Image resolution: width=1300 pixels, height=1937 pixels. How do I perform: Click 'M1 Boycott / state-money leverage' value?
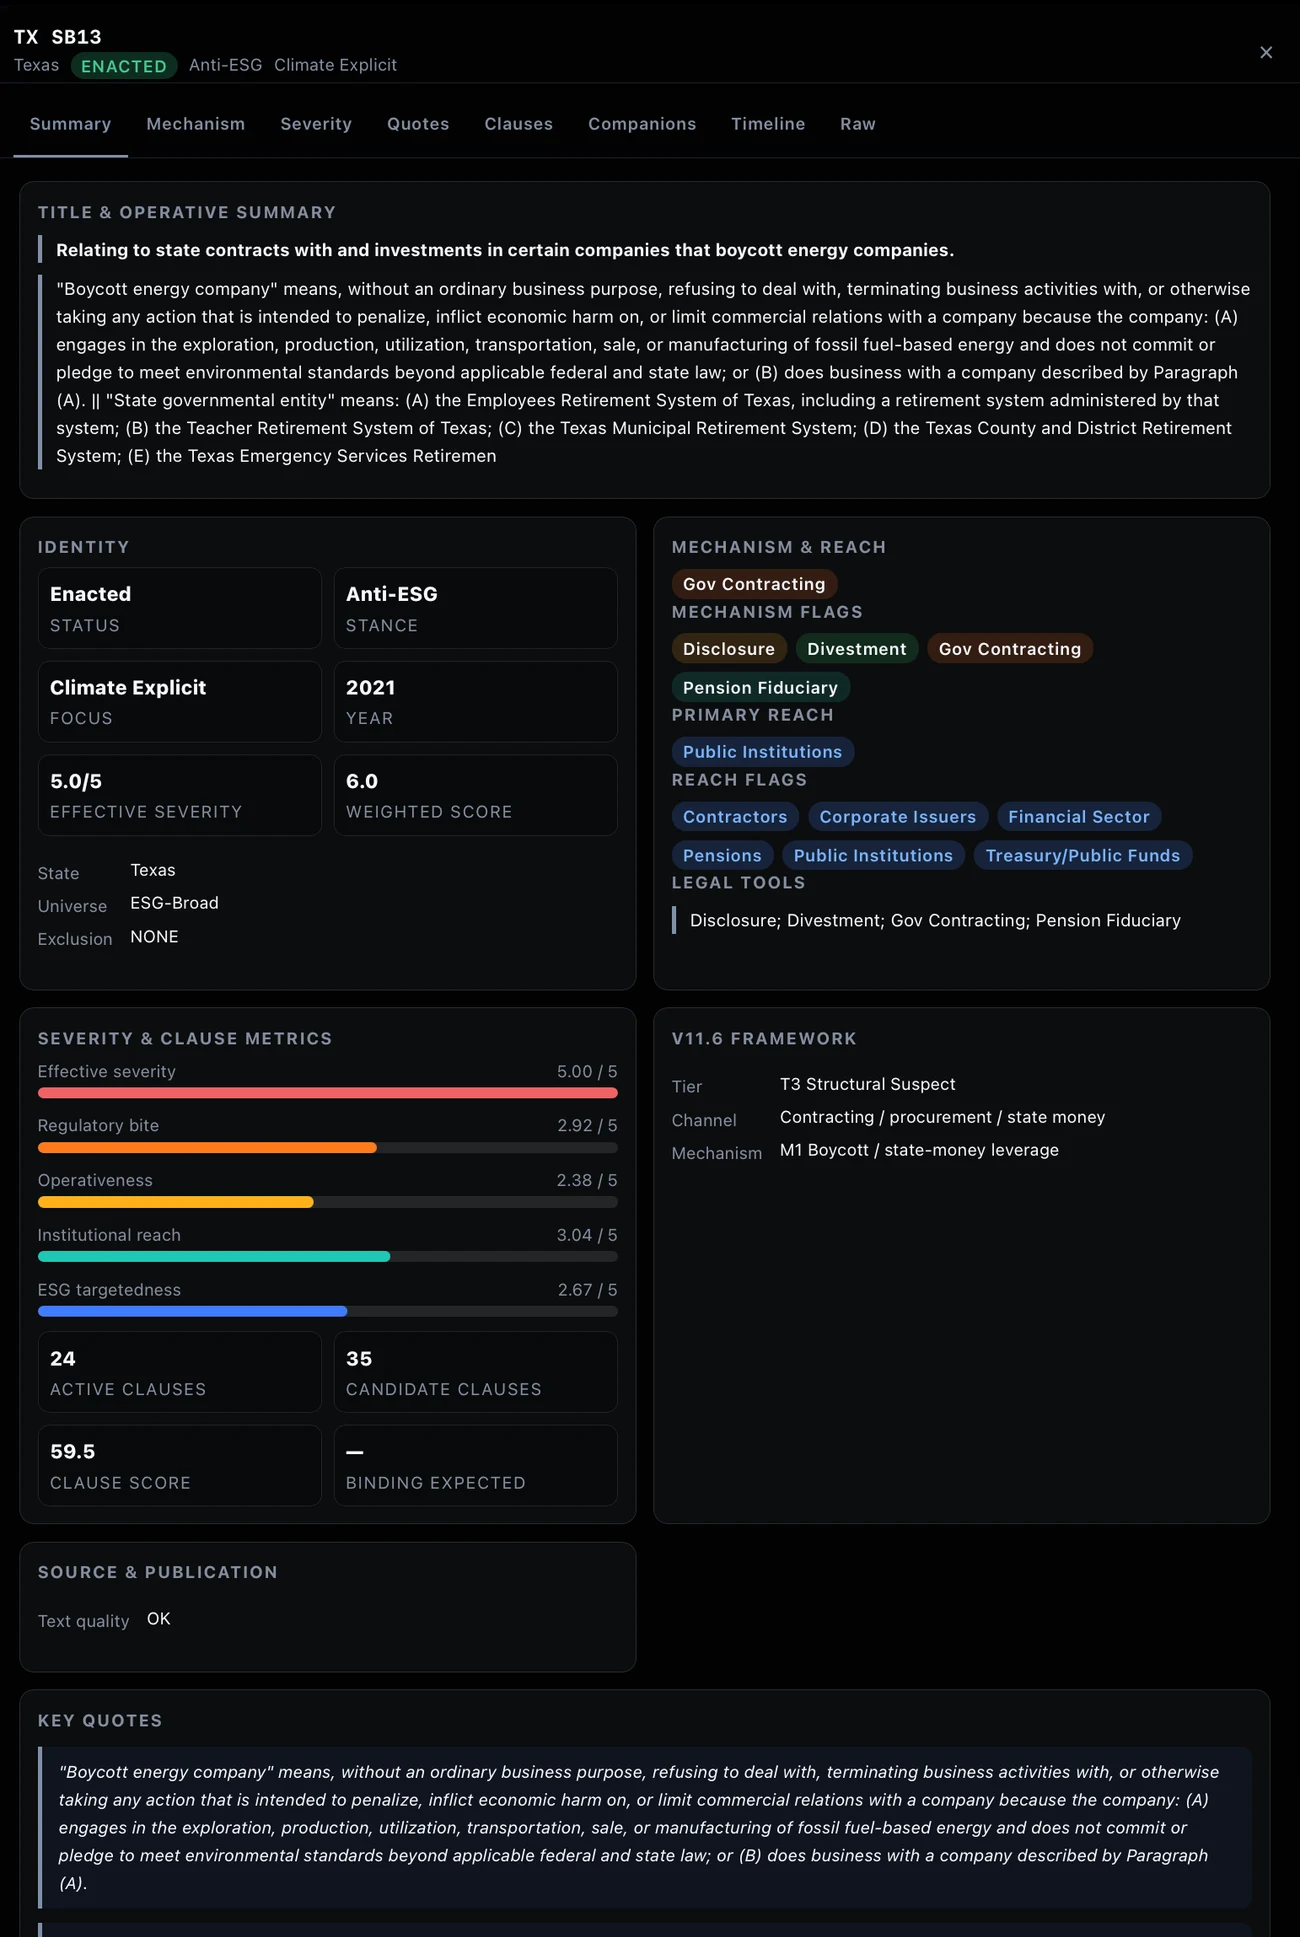(919, 1150)
